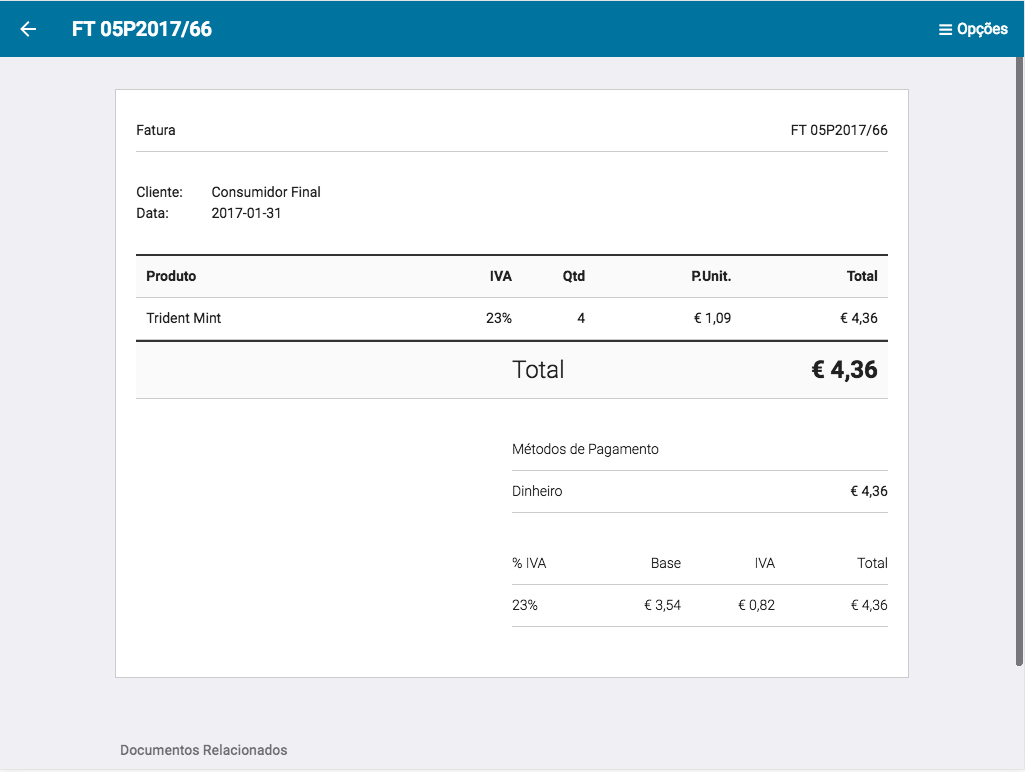Click the invoice number at top right
The image size is (1025, 772).
click(x=838, y=130)
